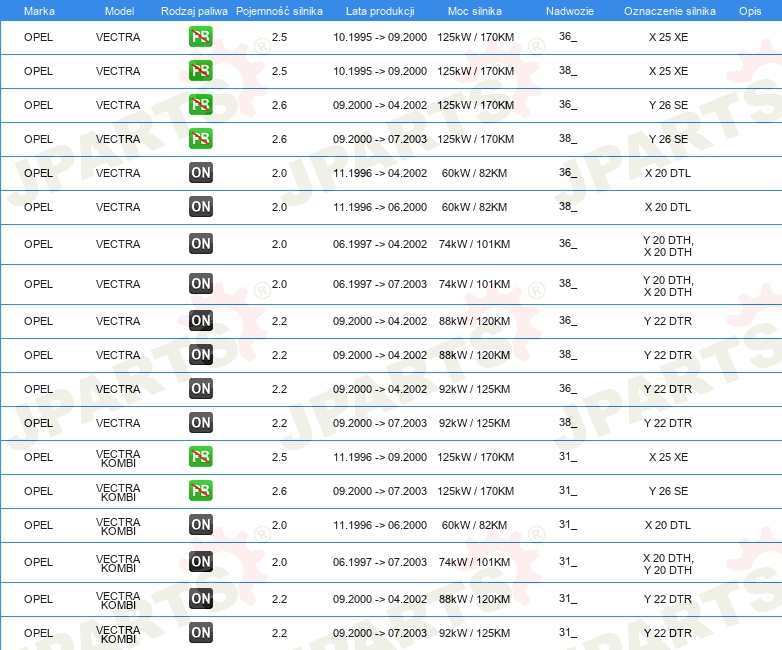
Task: Click Y 26 SE in the body 36_ row
Action: click(668, 105)
